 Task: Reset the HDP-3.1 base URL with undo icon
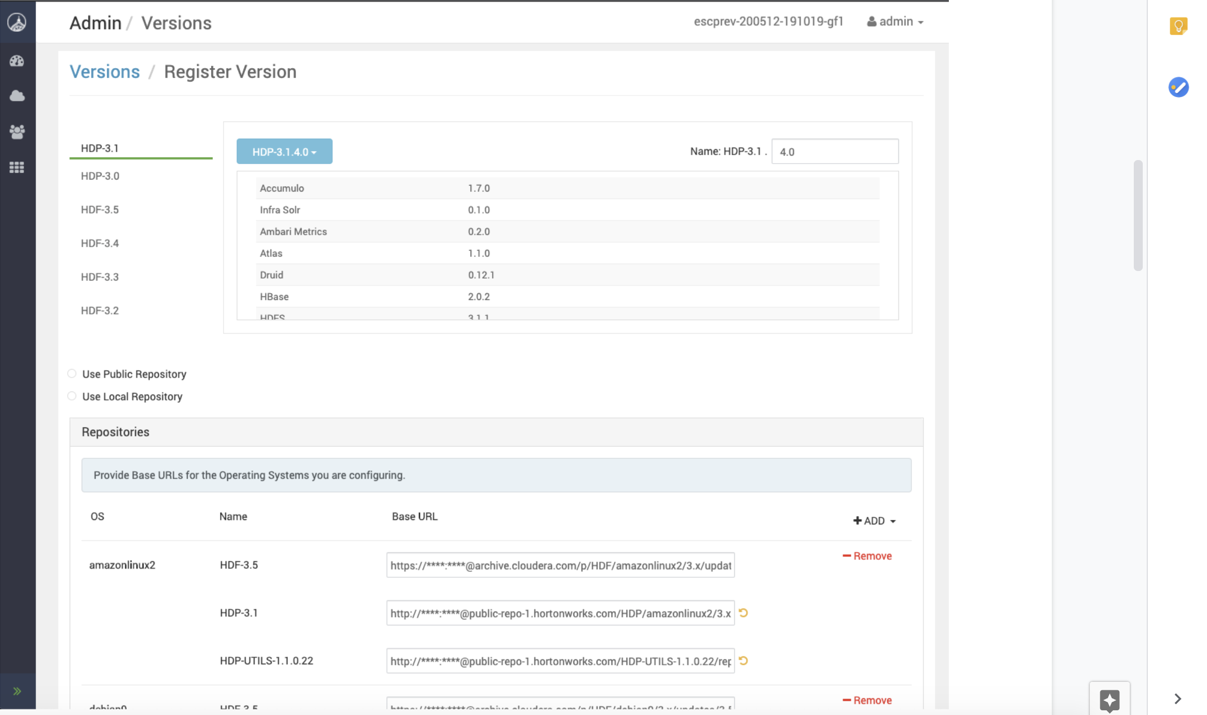(x=743, y=613)
